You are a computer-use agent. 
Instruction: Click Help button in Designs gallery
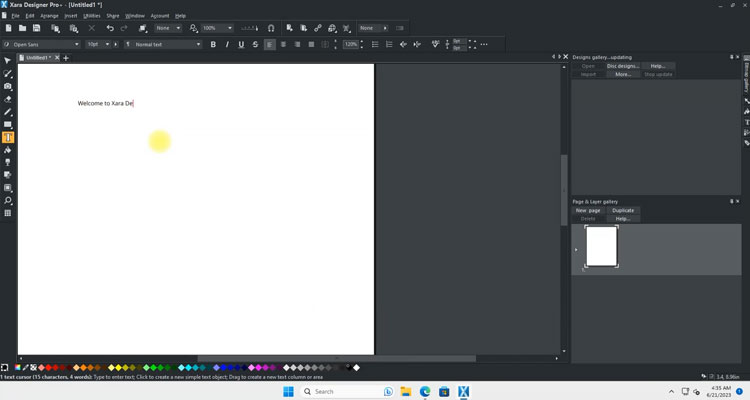pos(658,66)
